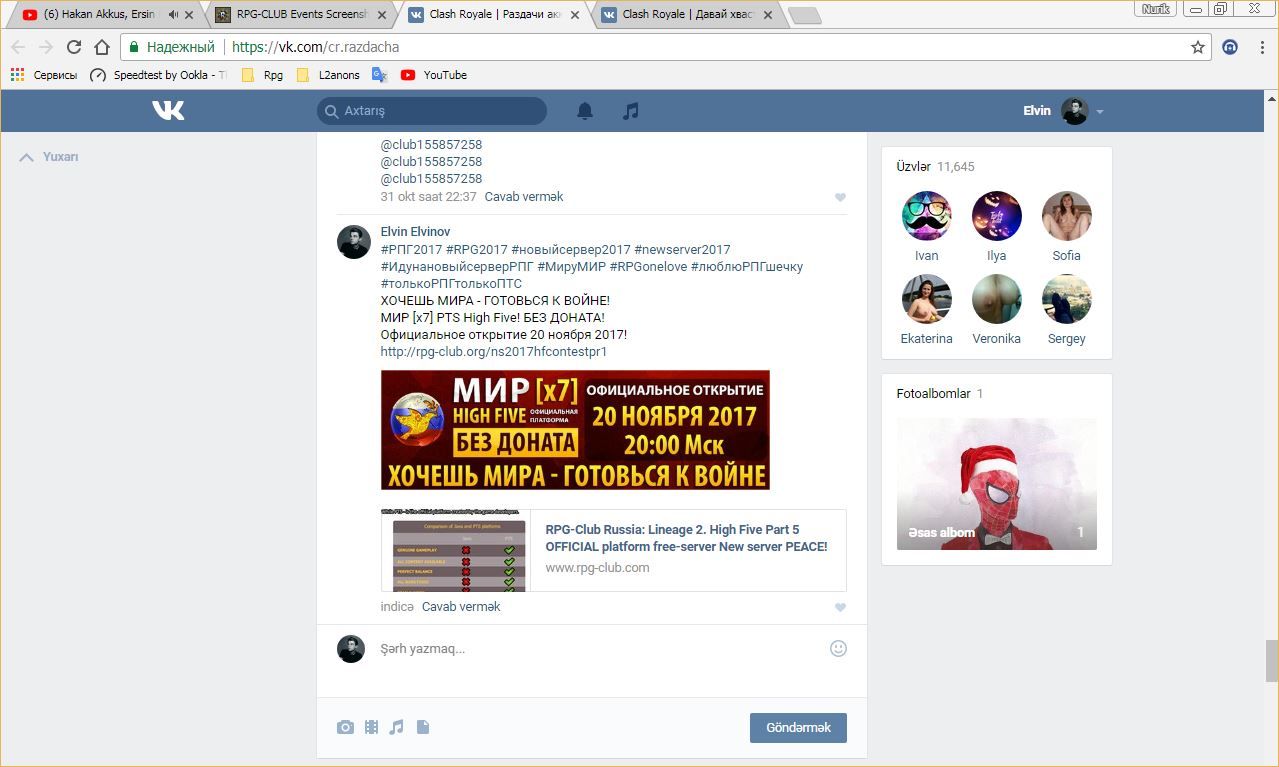Click the Nurik Chrome profile button

[x=1155, y=9]
